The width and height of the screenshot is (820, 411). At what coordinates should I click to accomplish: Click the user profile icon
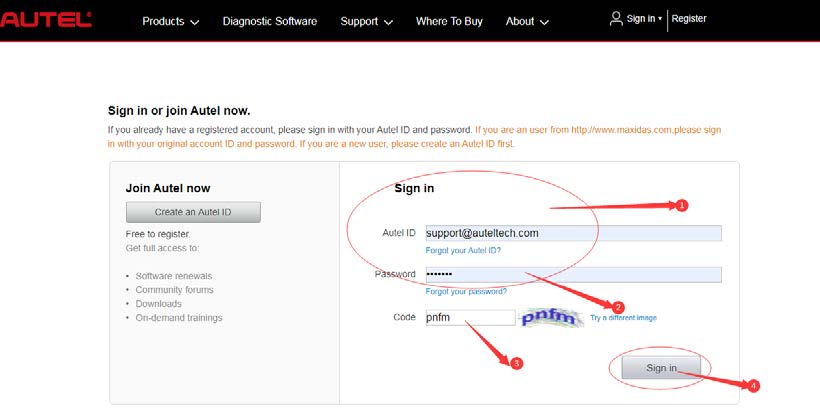pyautogui.click(x=616, y=19)
